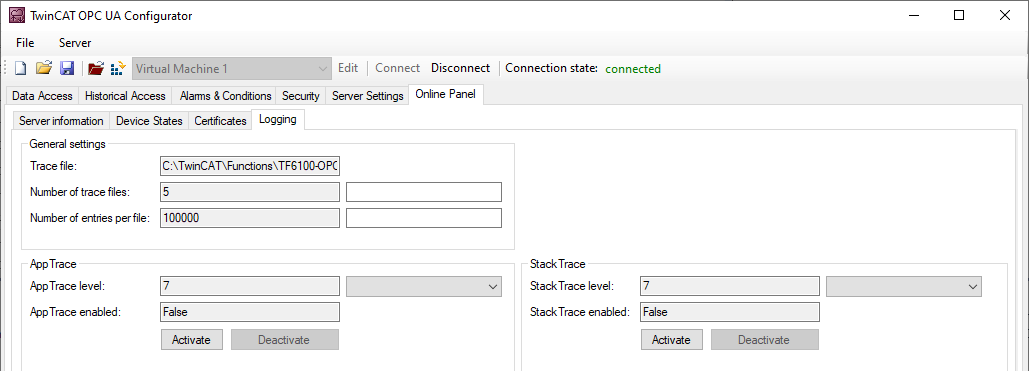Click the StackTrace enabled False field

pos(730,312)
